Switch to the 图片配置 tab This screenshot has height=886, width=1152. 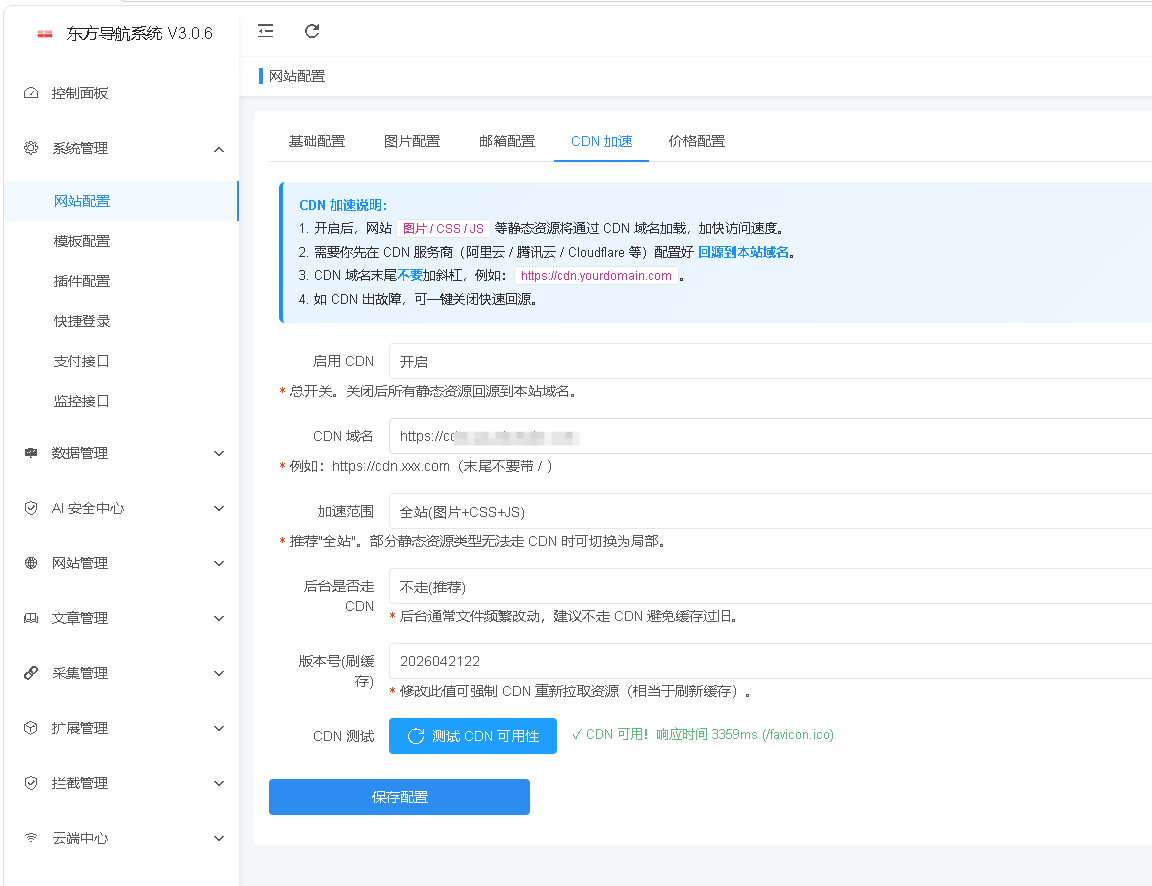tap(412, 141)
